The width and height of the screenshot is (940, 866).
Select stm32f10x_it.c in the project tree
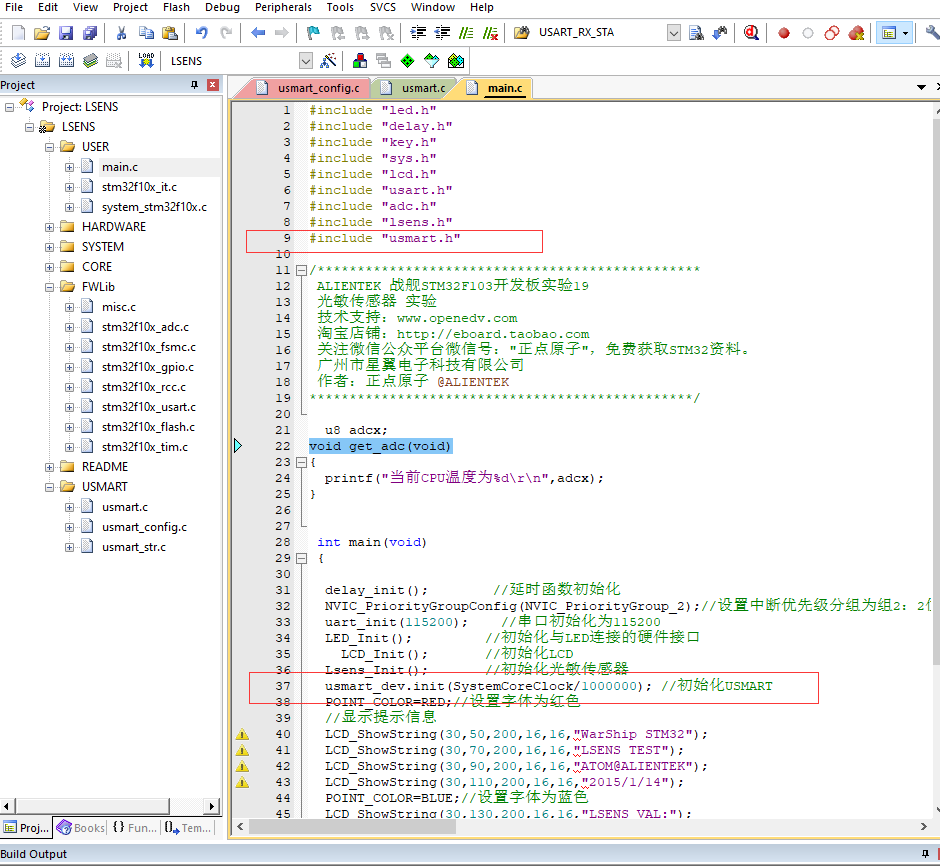coord(139,187)
